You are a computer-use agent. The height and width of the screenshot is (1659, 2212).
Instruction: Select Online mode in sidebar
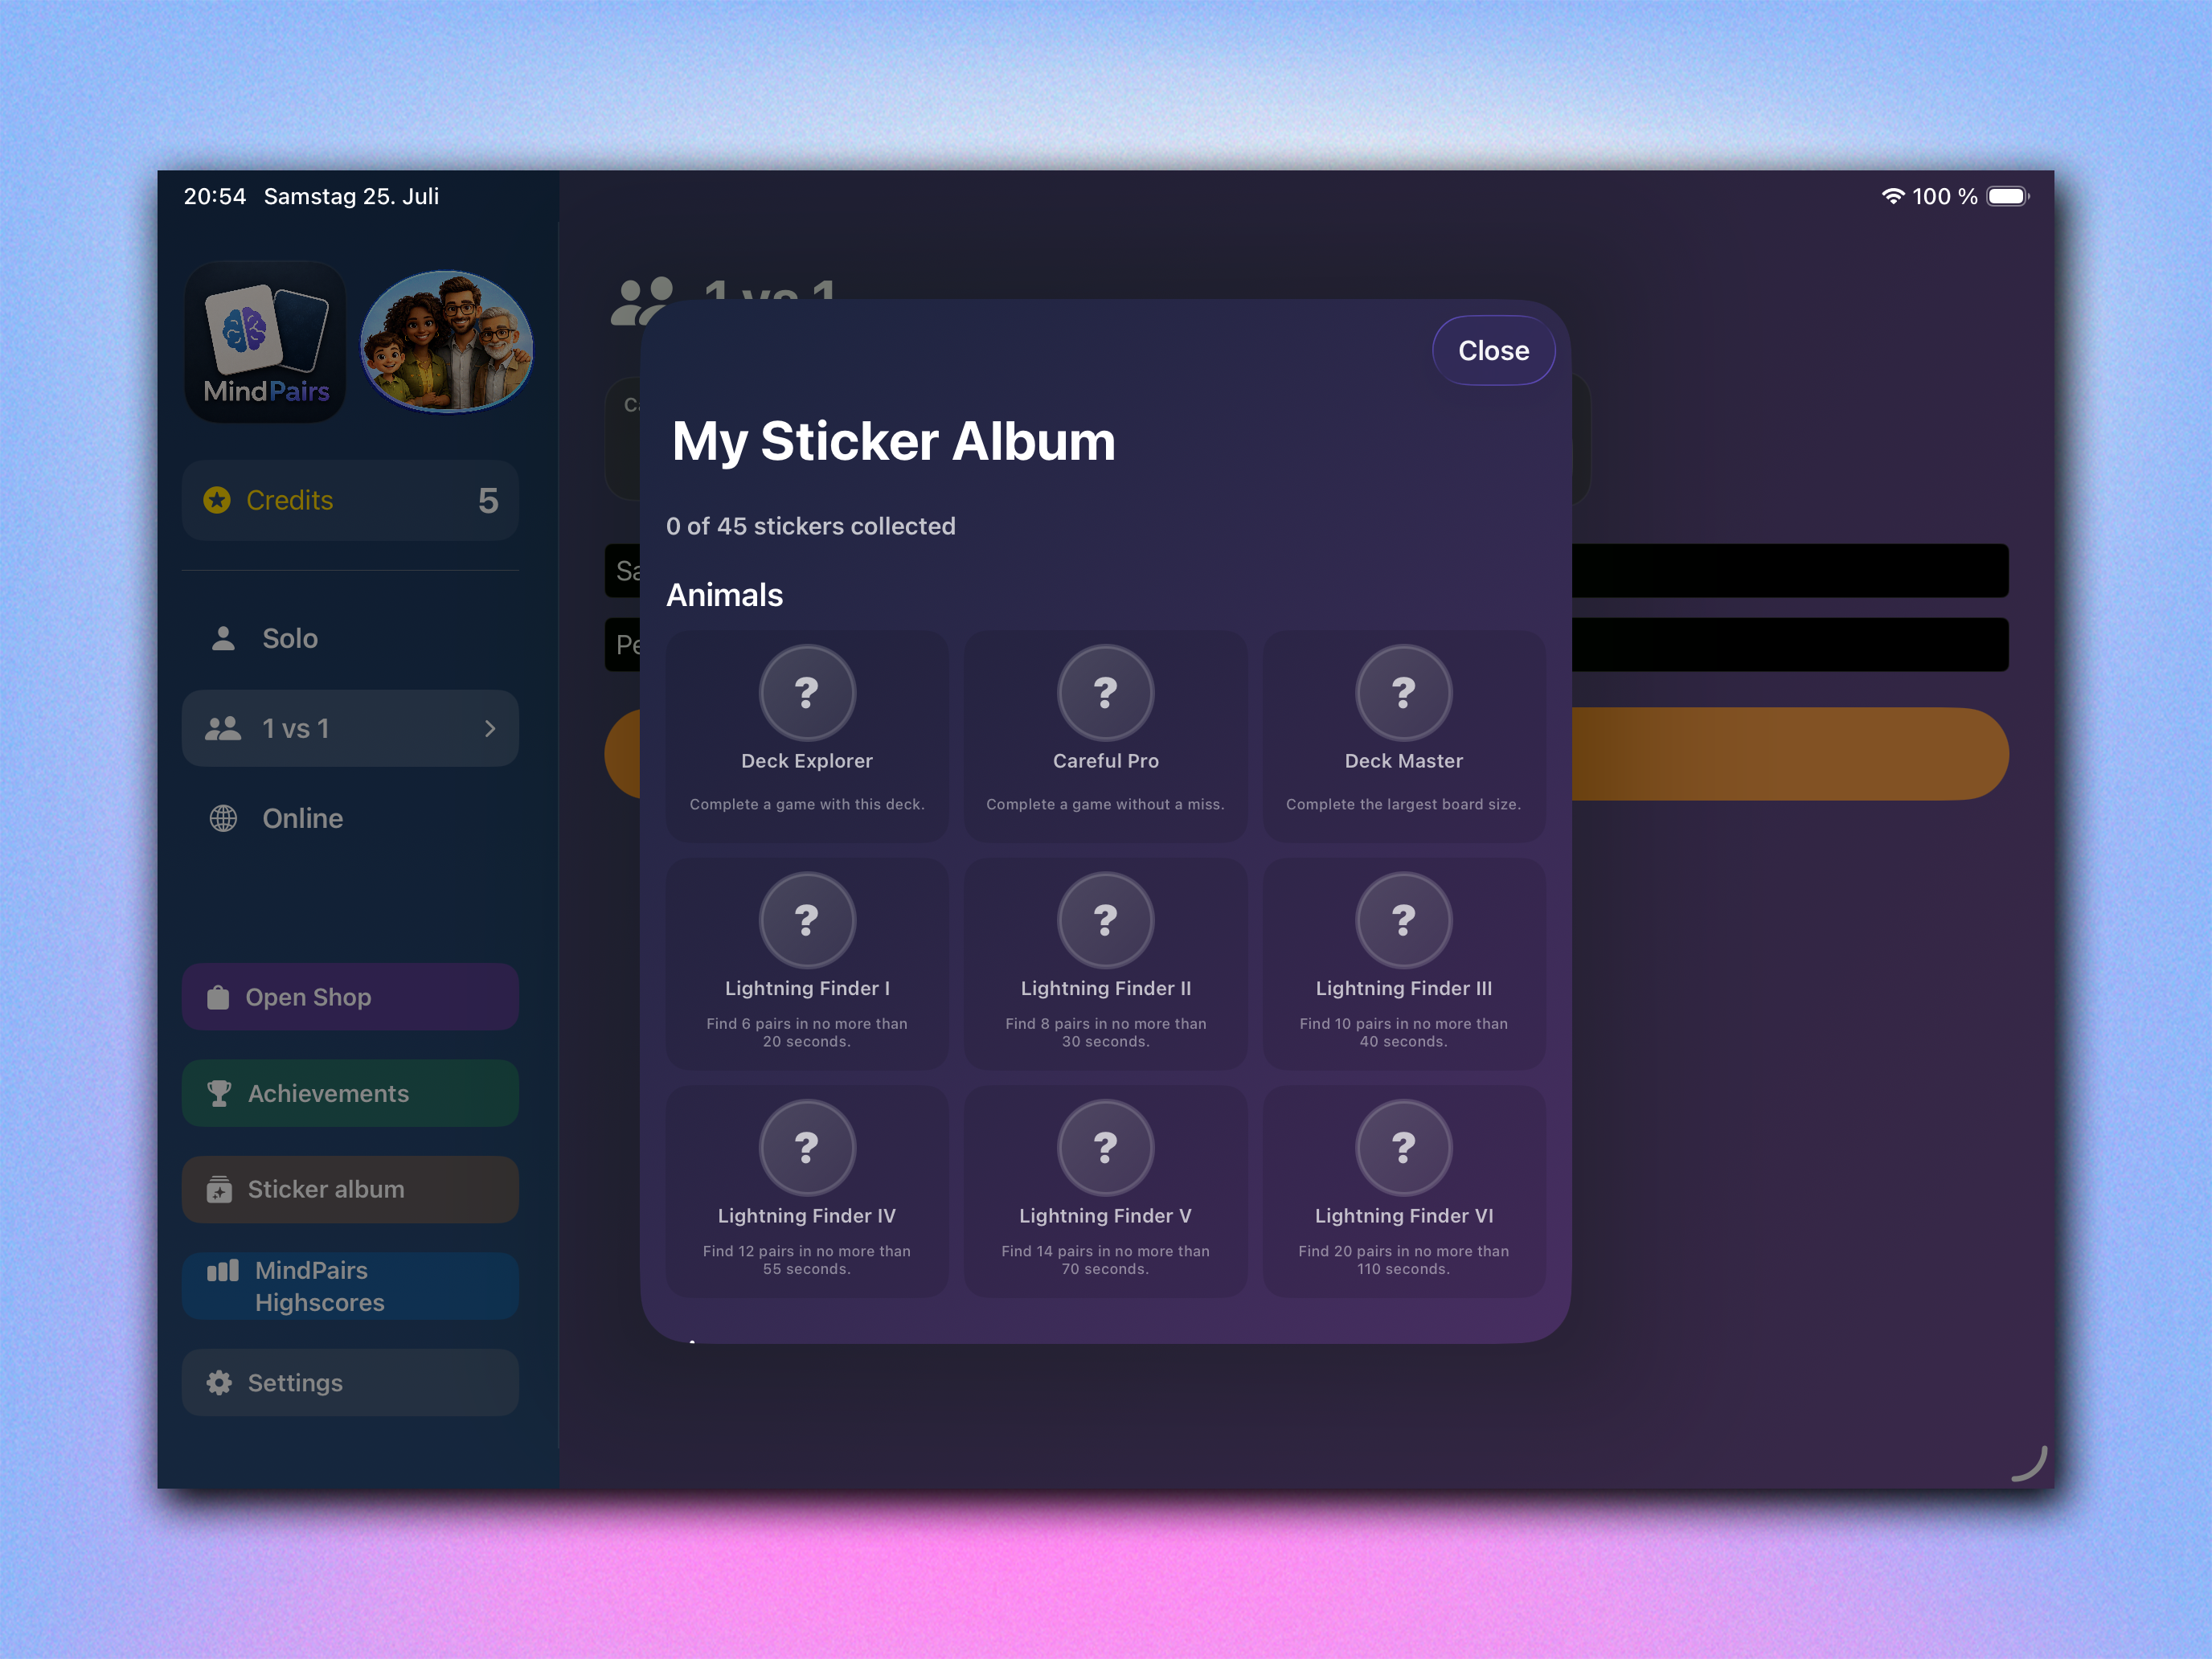pos(350,819)
